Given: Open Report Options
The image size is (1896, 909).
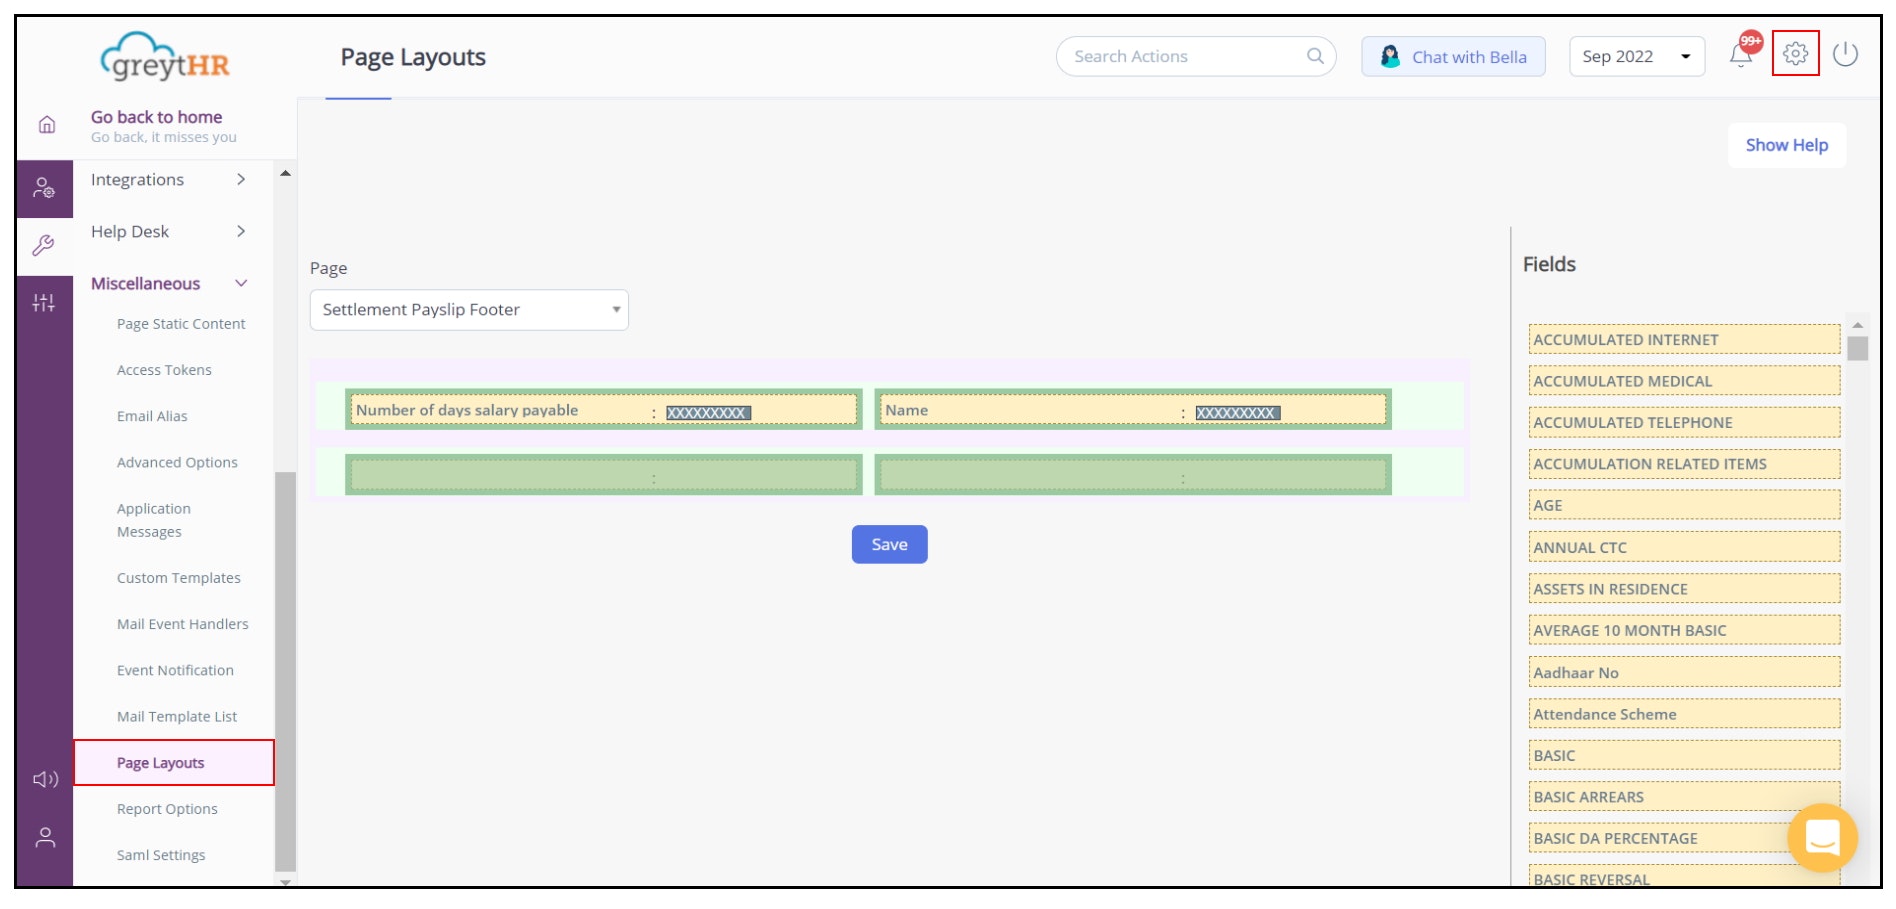Looking at the screenshot, I should click(167, 809).
